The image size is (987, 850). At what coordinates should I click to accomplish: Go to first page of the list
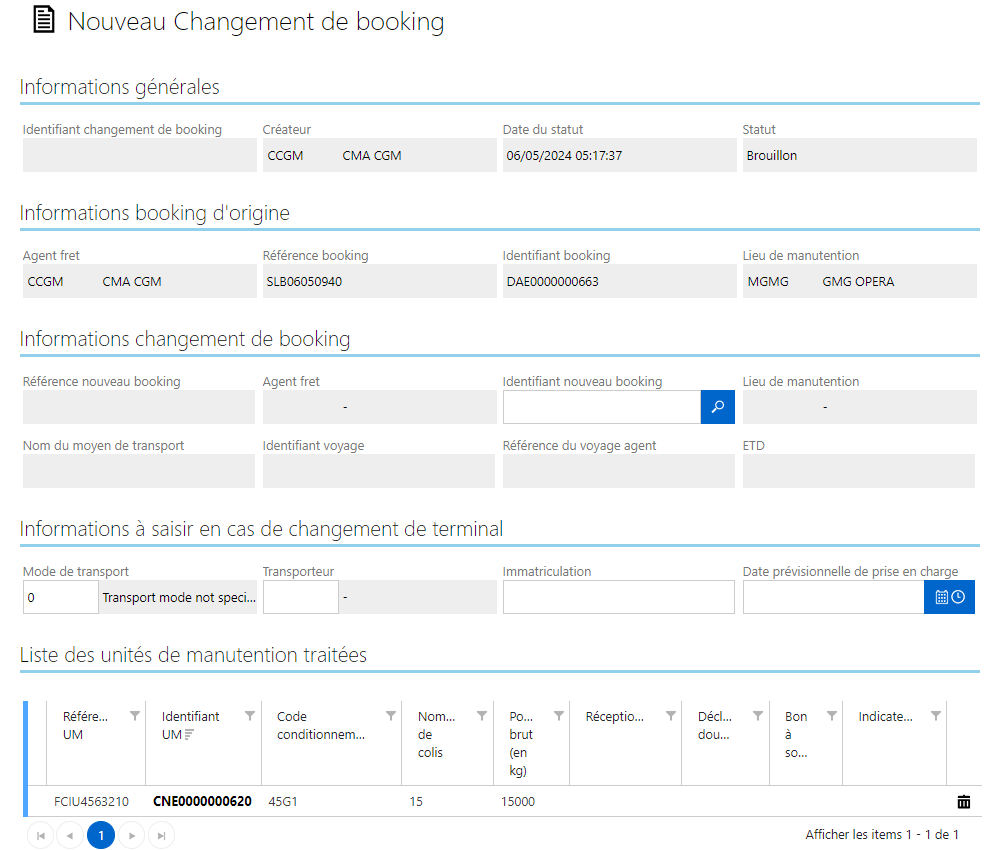pos(41,836)
